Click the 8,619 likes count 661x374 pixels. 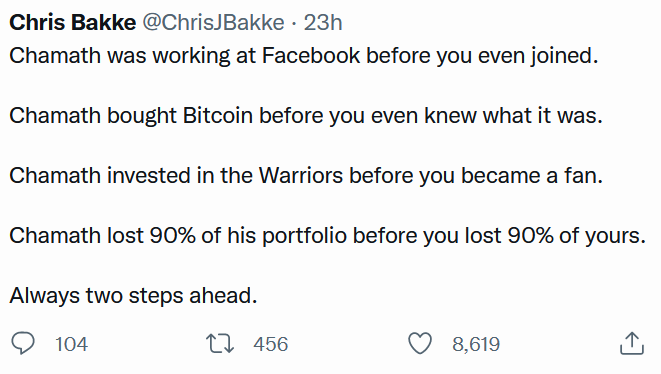476,344
